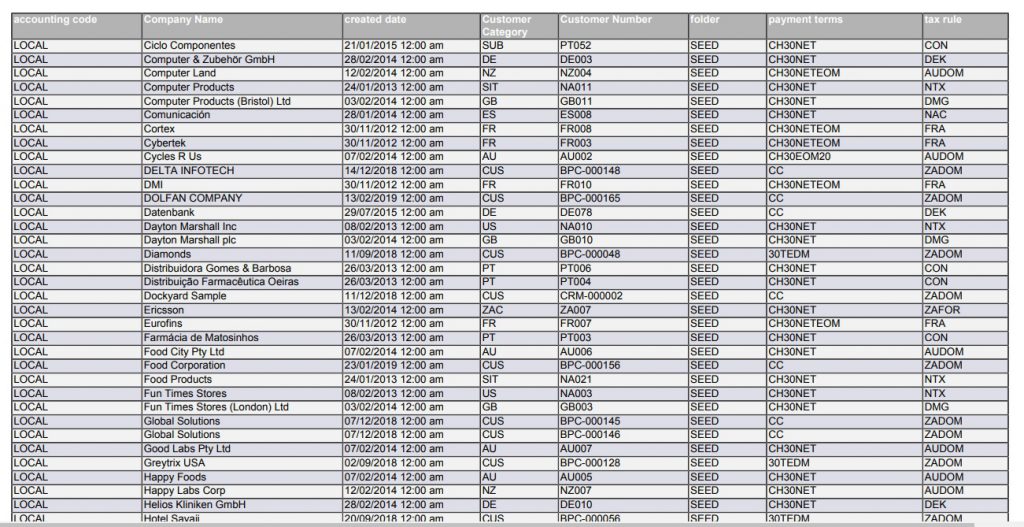Select the Happy Foods company cell
The height and width of the screenshot is (527, 1024).
pyautogui.click(x=242, y=477)
